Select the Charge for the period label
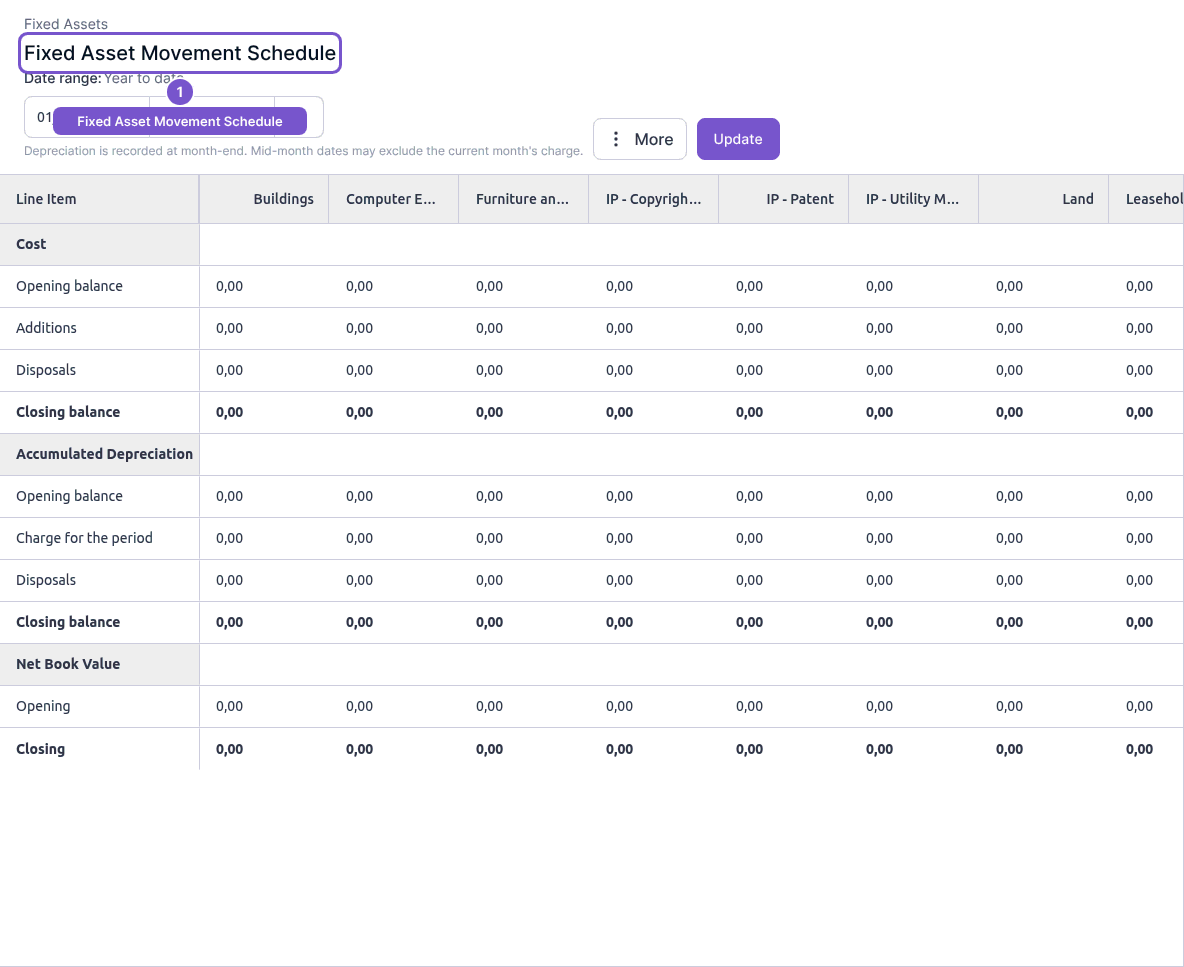1184x967 pixels. click(85, 538)
